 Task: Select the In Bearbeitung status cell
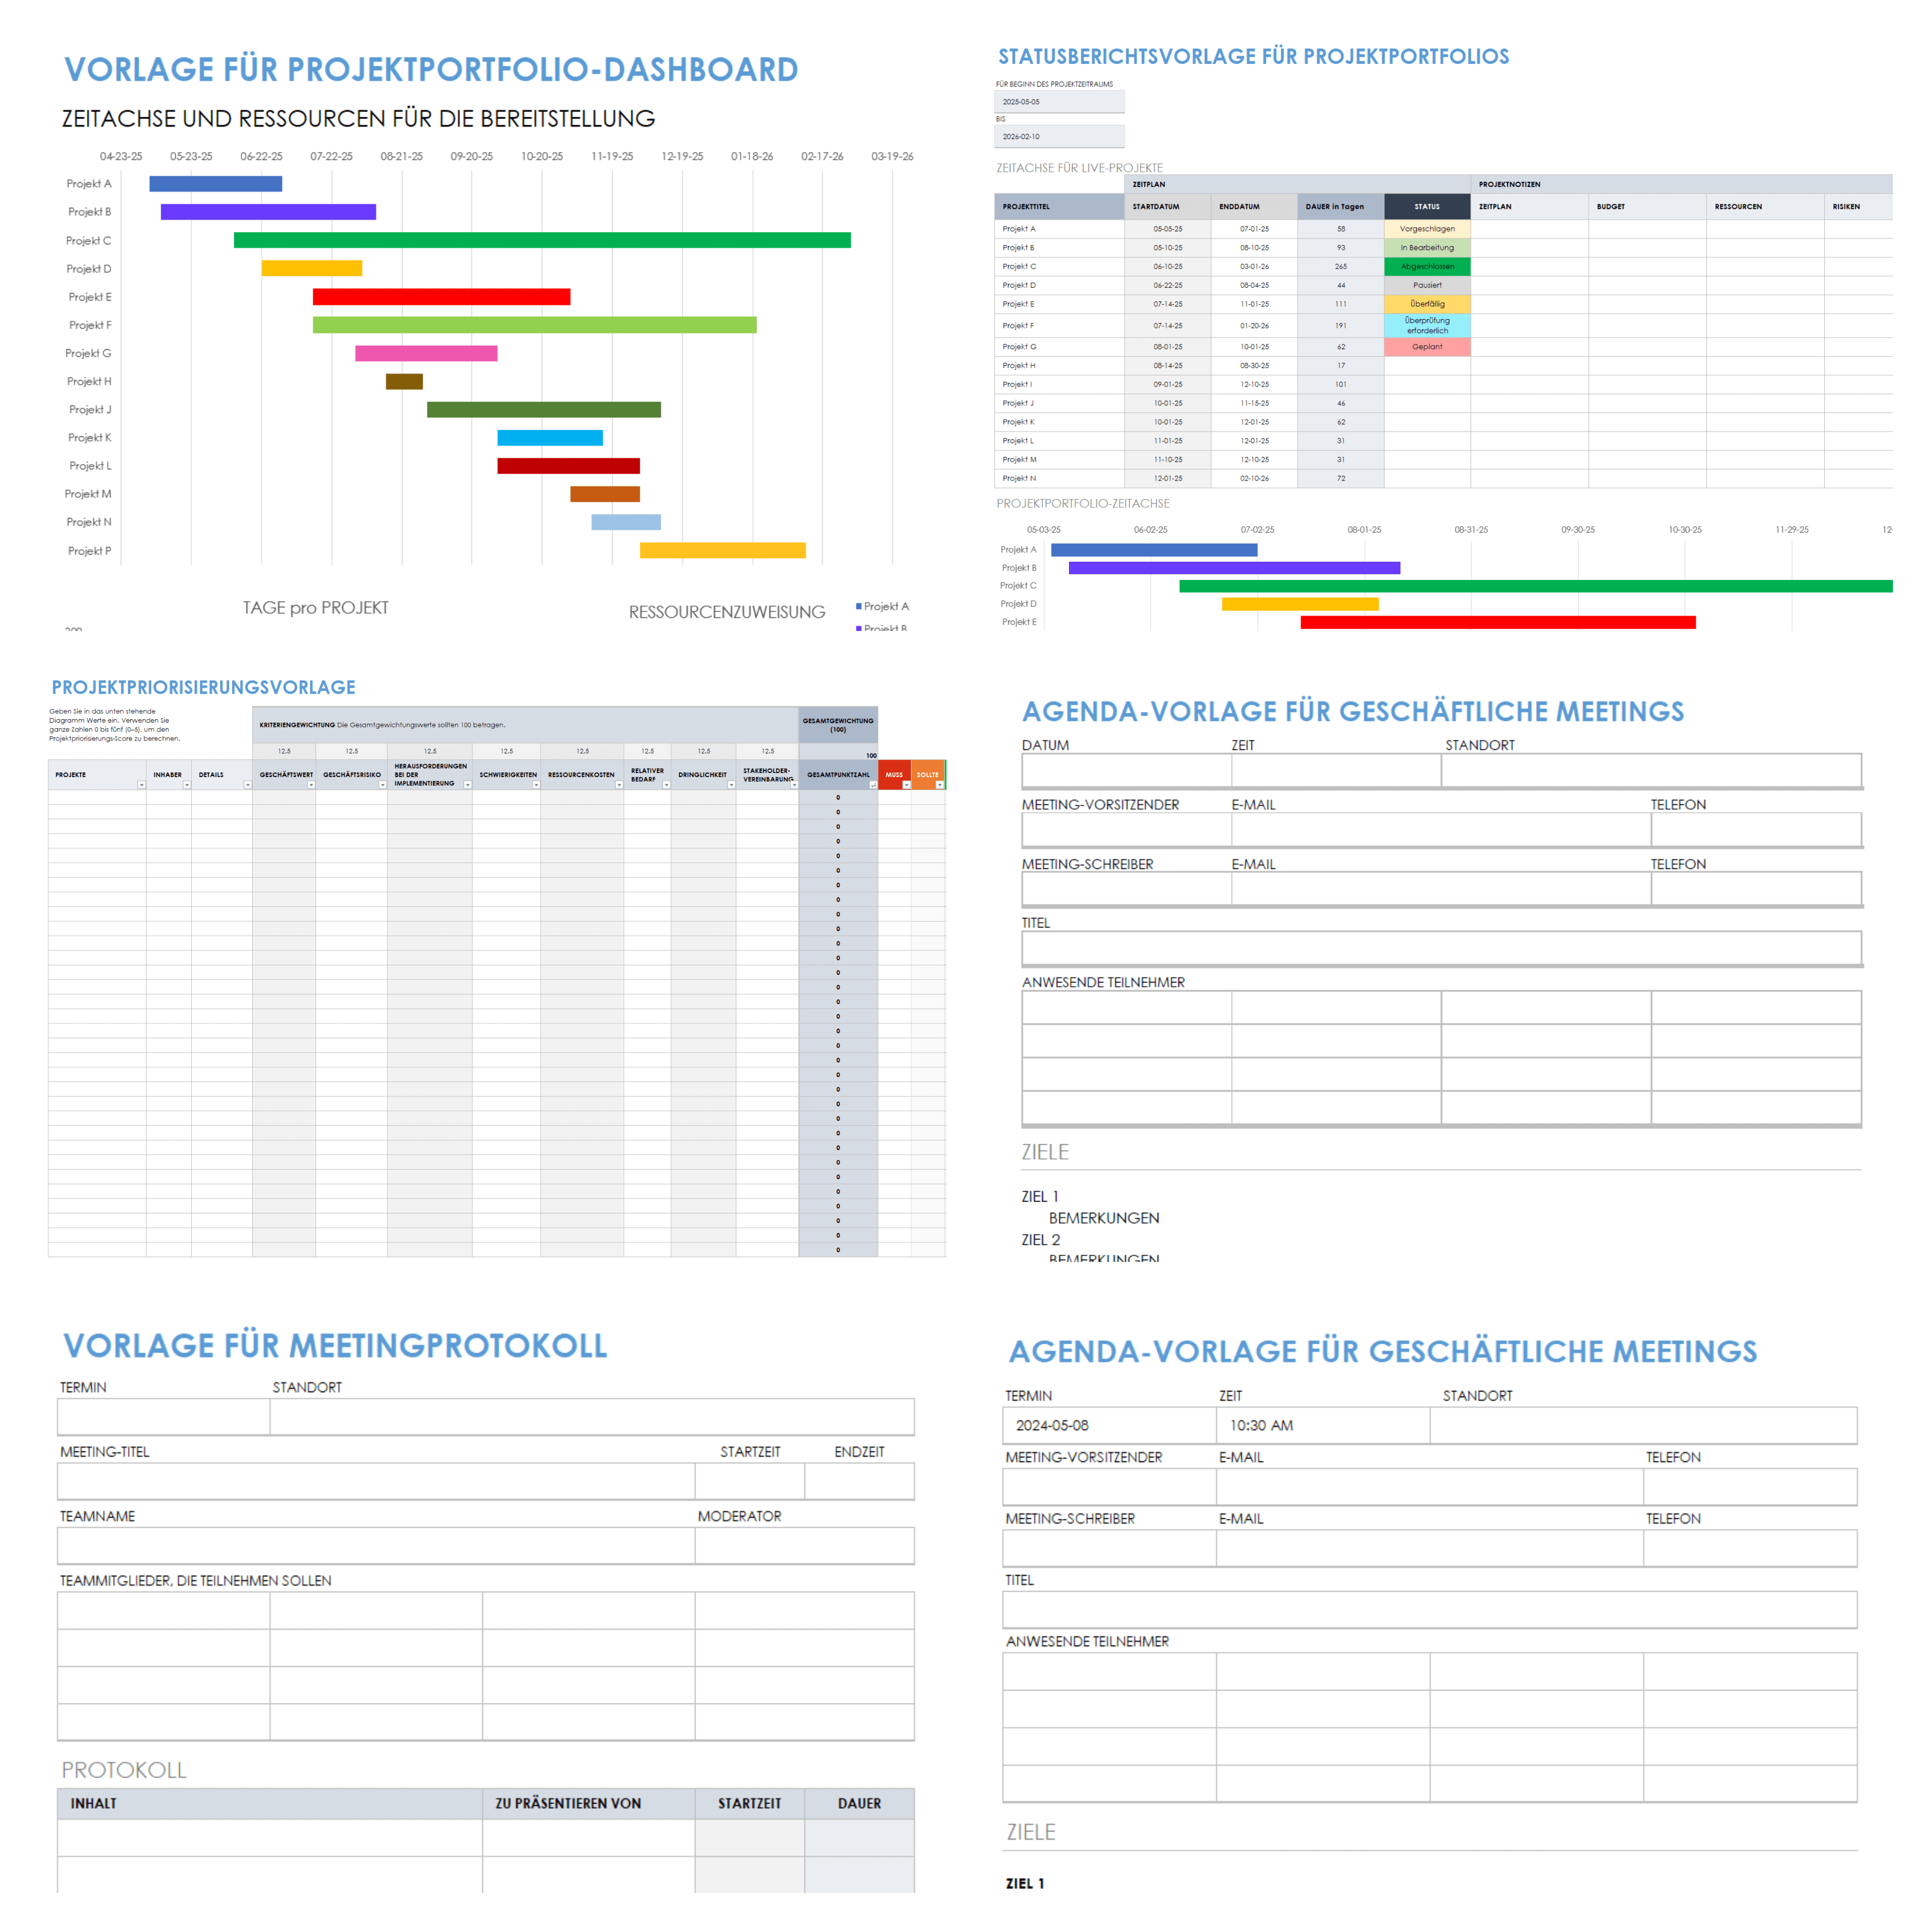pos(1427,248)
